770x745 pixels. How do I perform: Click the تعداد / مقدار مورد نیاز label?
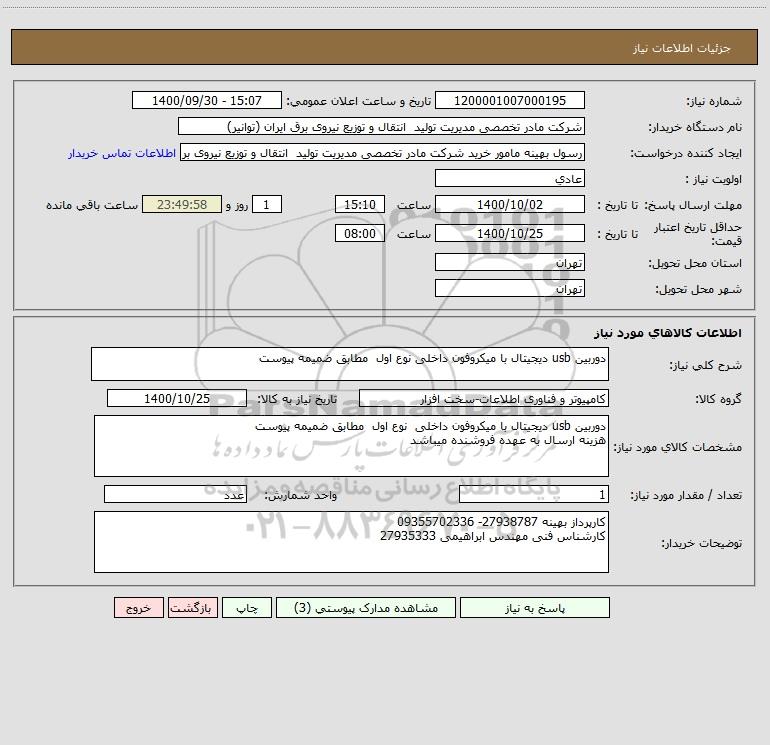point(686,496)
